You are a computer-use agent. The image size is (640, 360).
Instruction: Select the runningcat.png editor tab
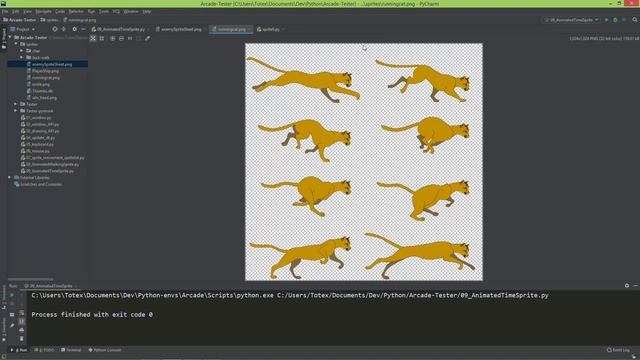pyautogui.click(x=231, y=29)
